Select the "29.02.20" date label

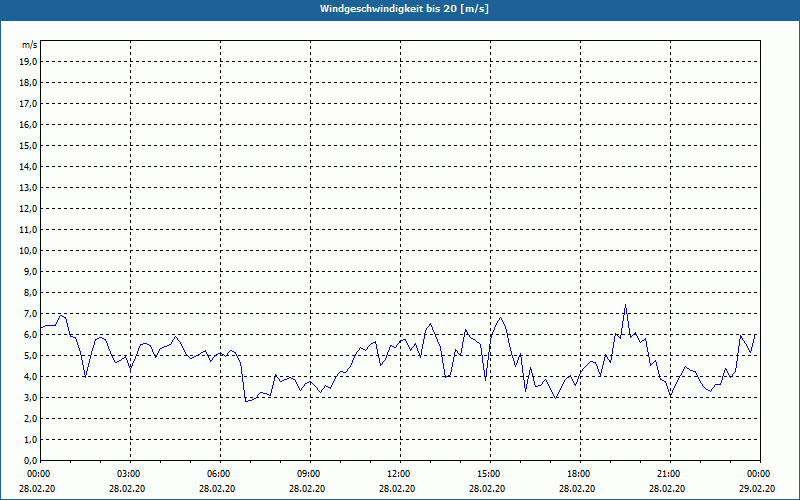(x=757, y=488)
